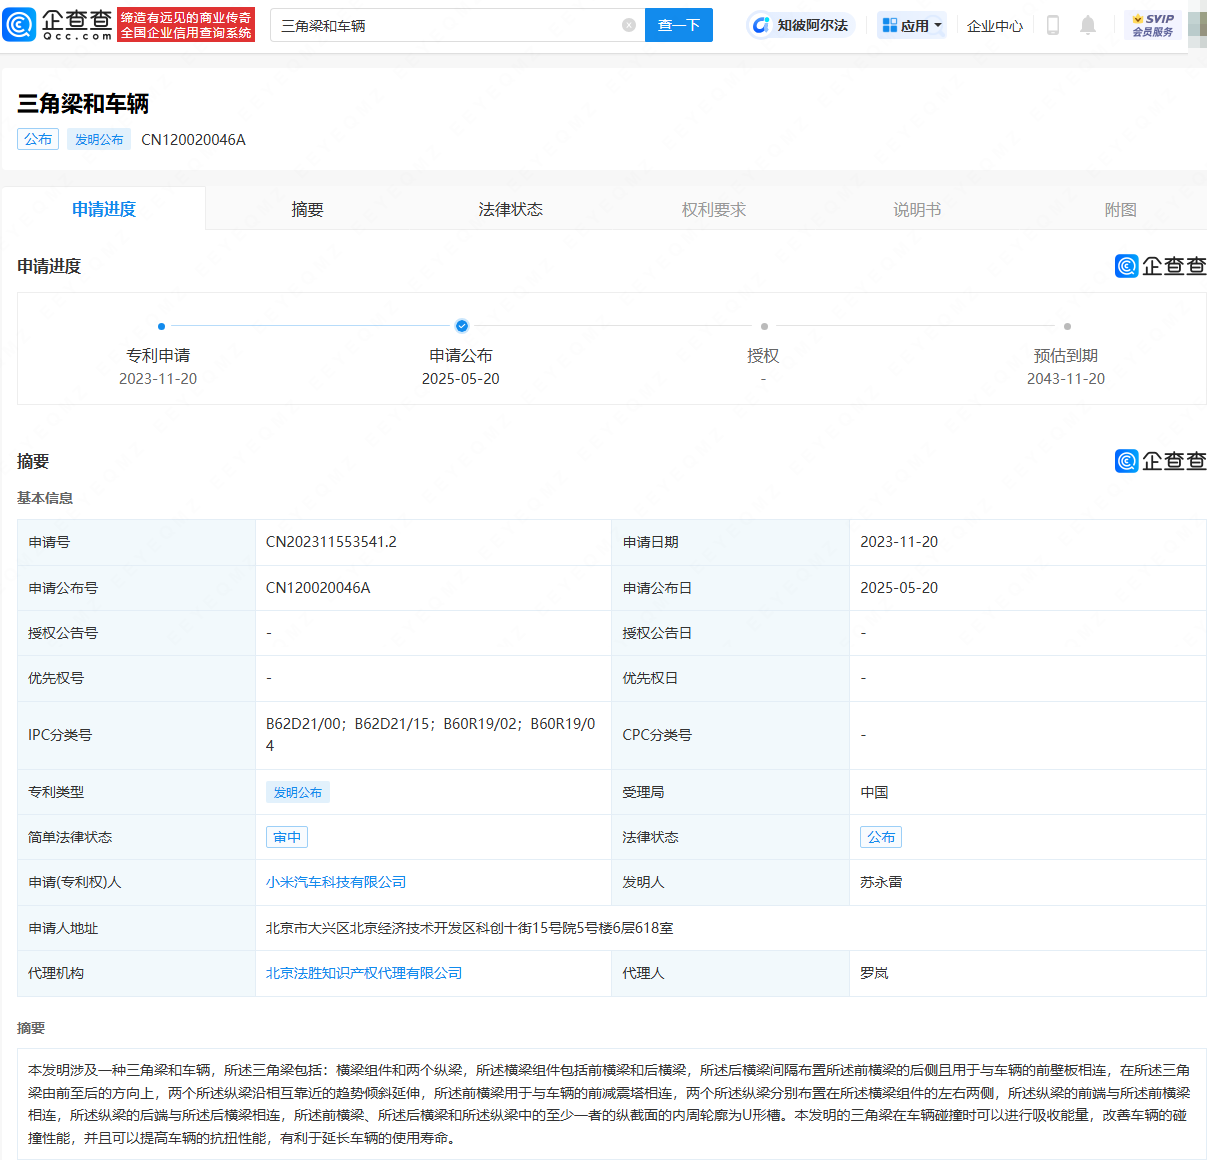This screenshot has height=1160, width=1207.
Task: Switch to the 权利要求 tab
Action: [x=714, y=209]
